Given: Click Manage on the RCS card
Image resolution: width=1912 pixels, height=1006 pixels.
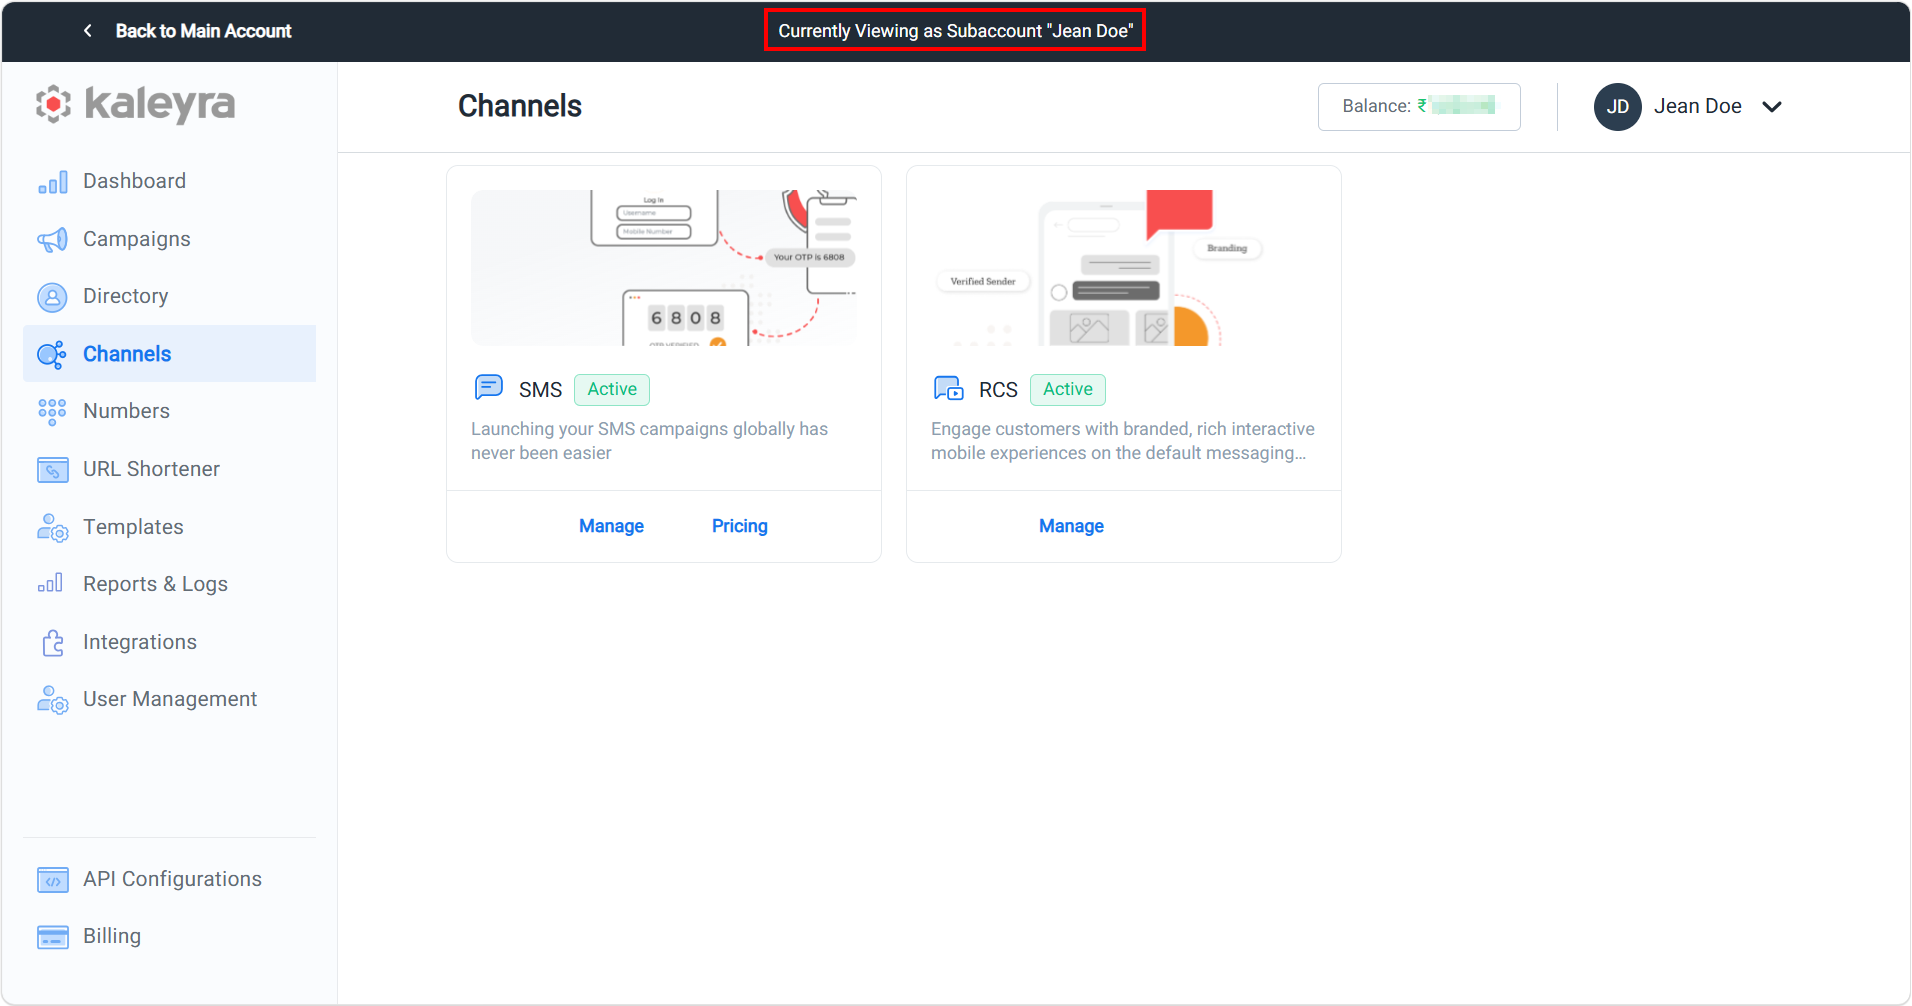Looking at the screenshot, I should pos(1071,526).
